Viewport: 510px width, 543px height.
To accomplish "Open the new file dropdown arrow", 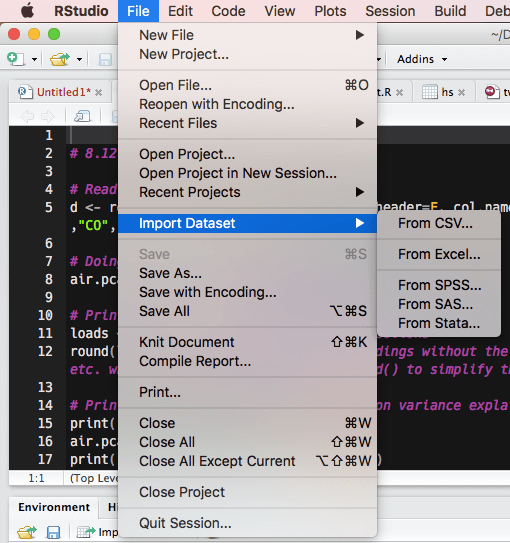I will (x=34, y=60).
